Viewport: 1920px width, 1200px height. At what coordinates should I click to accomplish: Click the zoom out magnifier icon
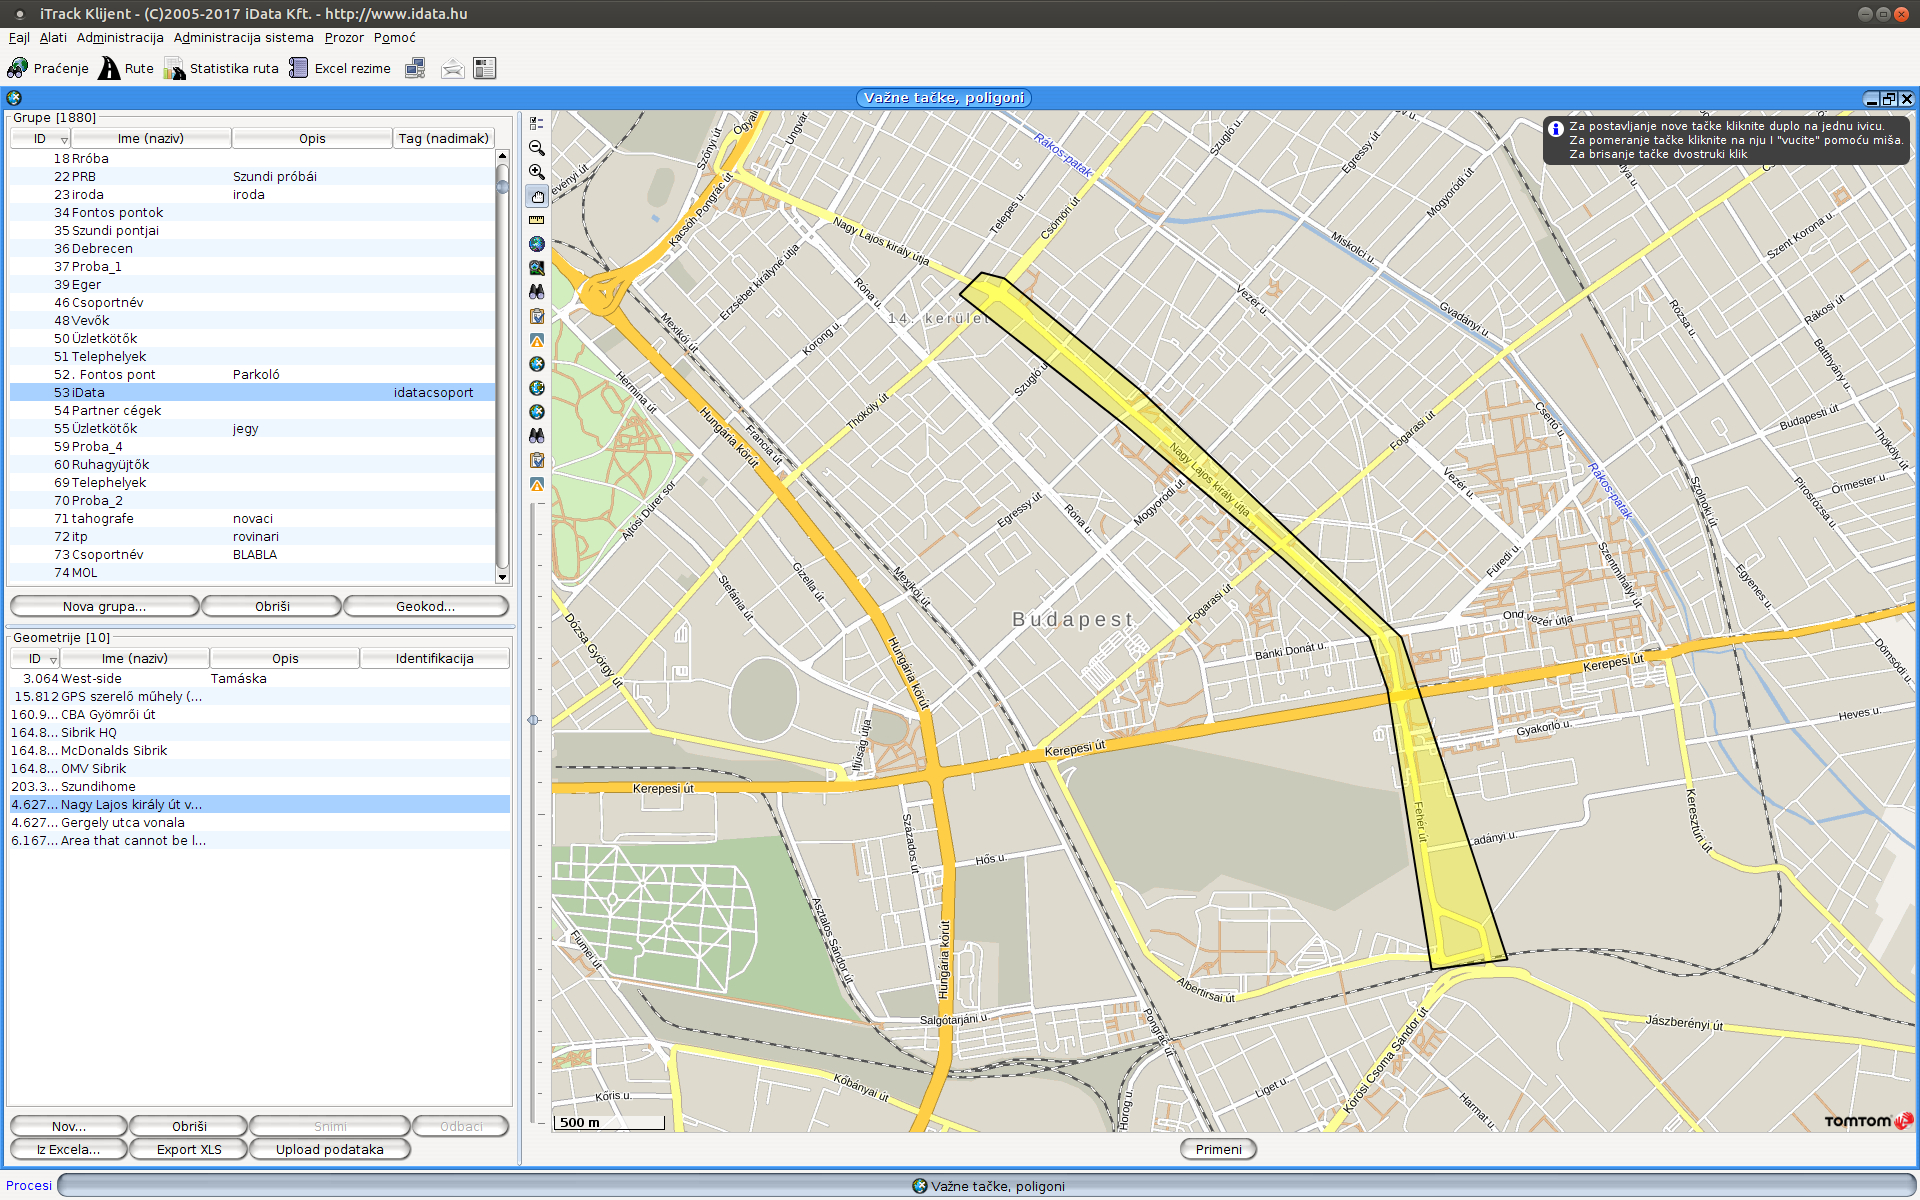click(x=537, y=148)
